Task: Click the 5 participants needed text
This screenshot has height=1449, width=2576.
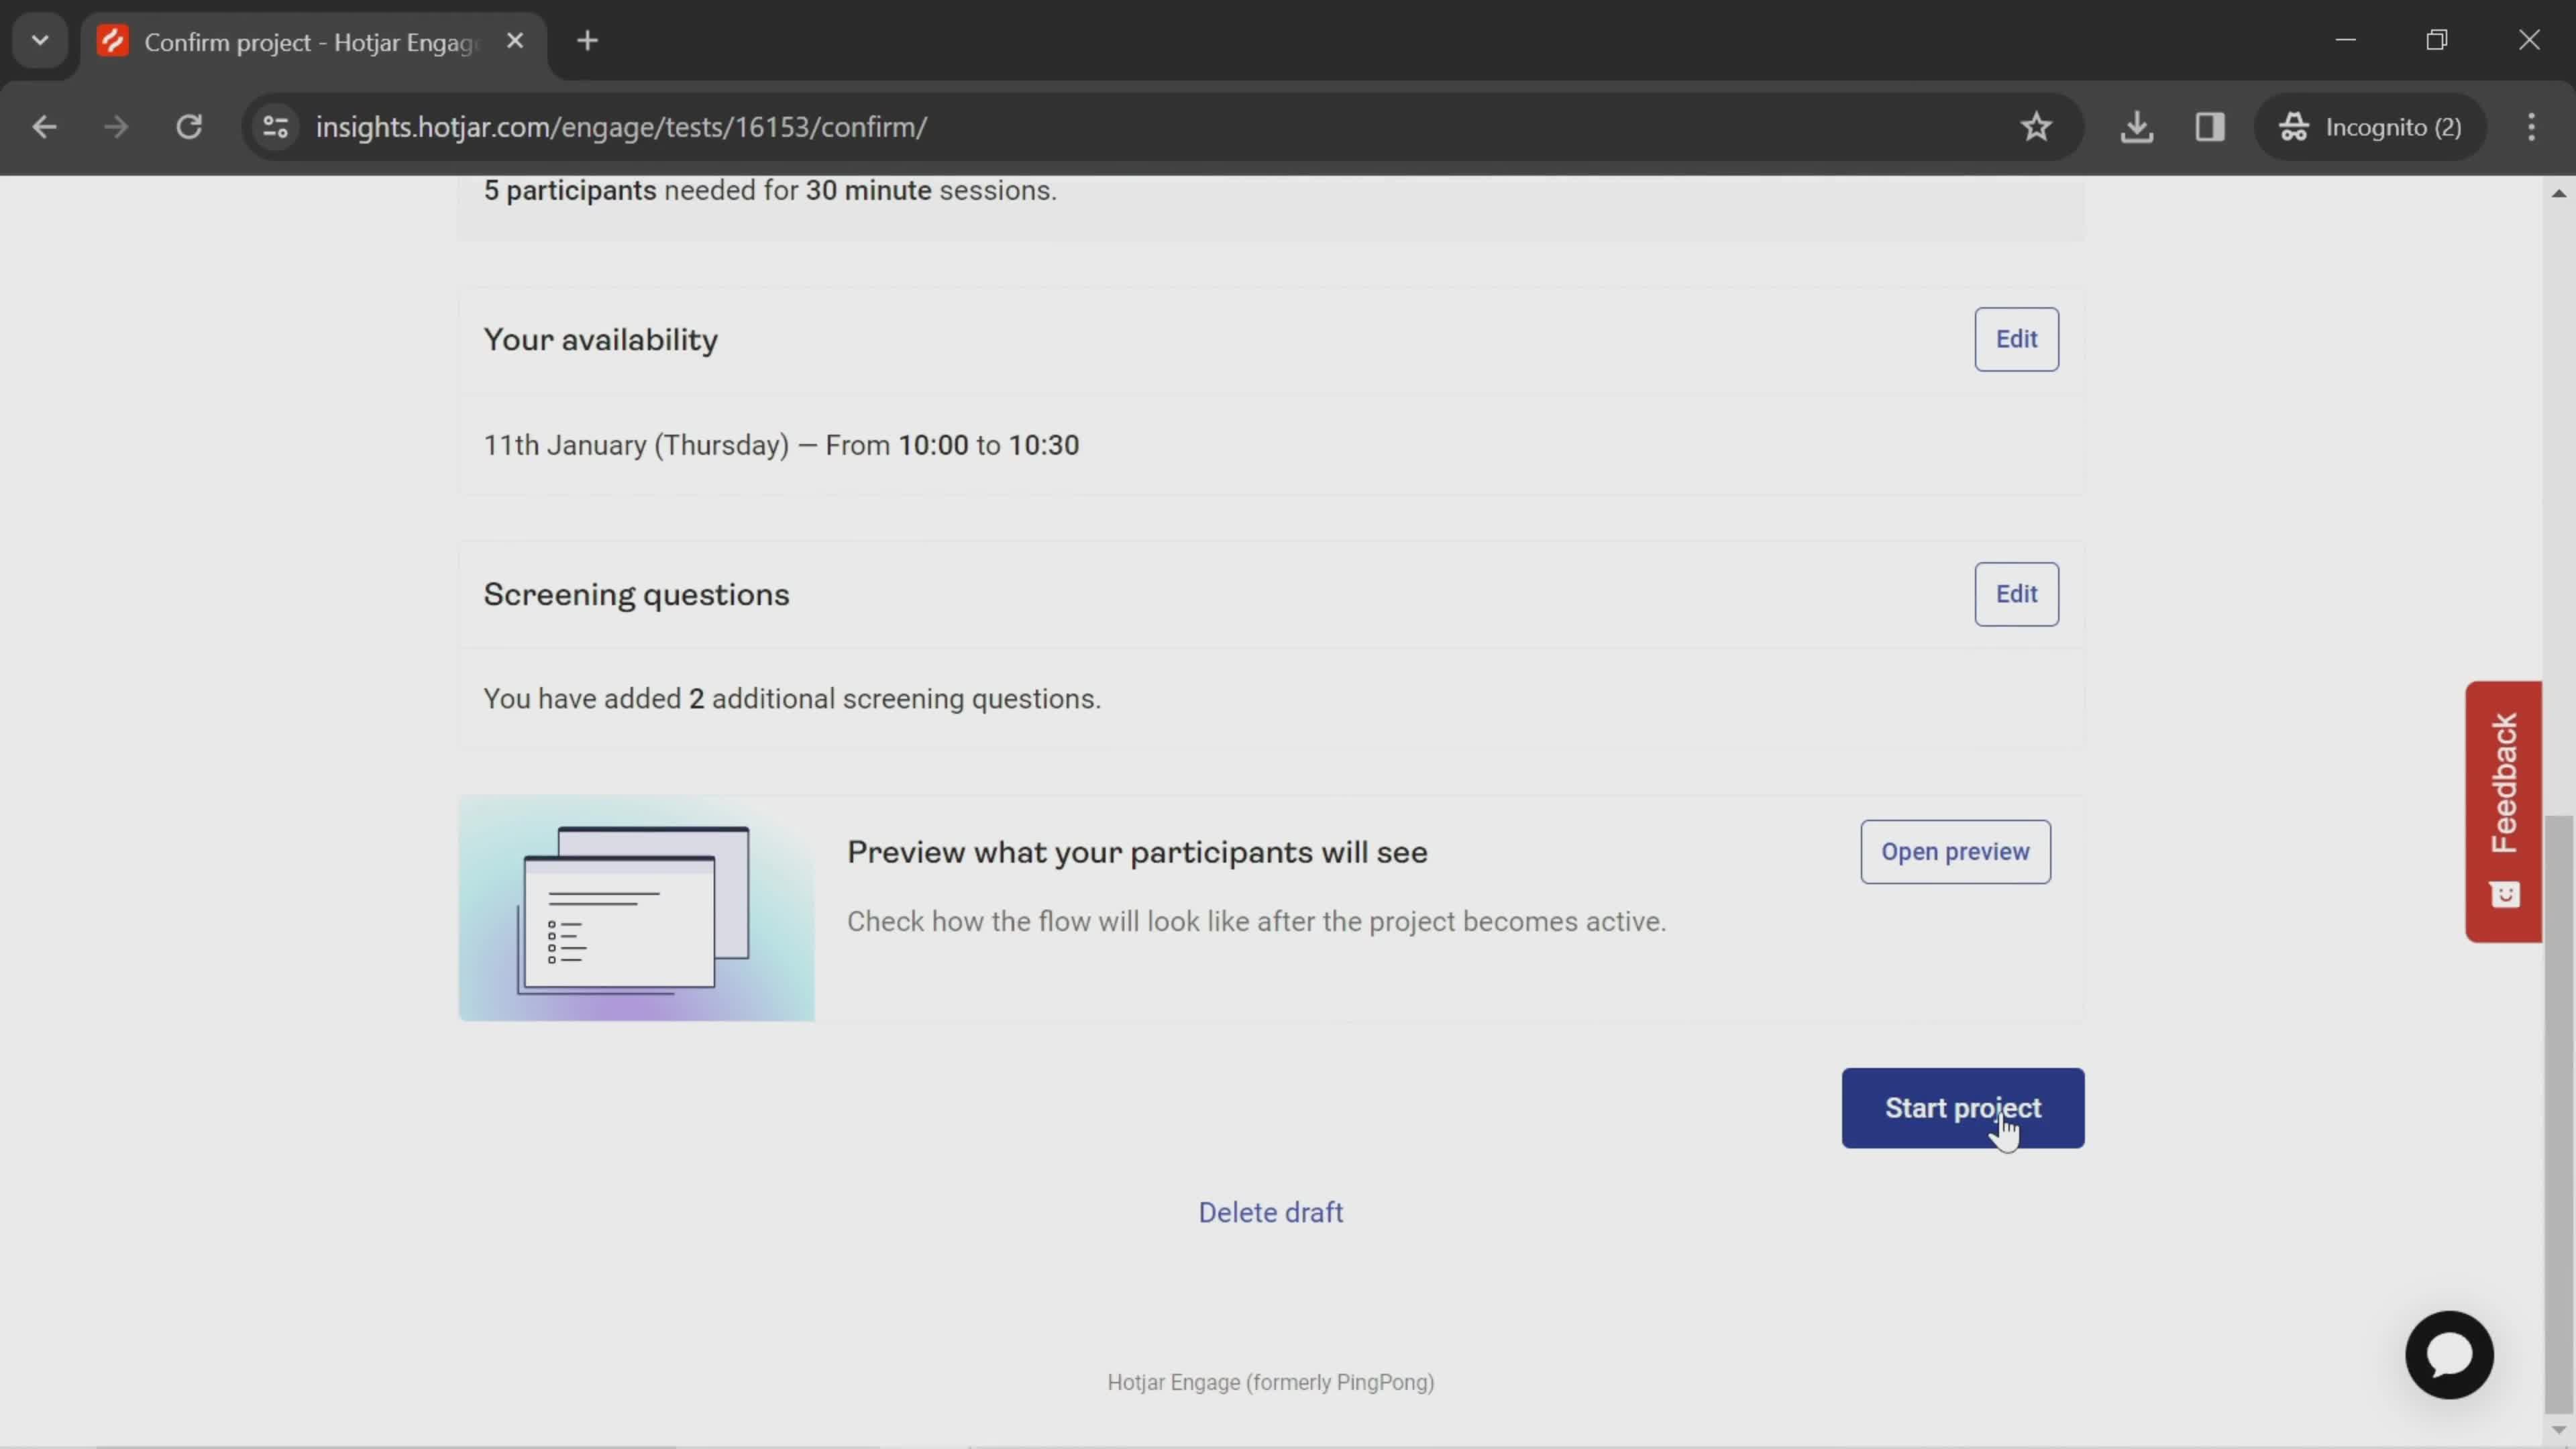Action: click(770, 190)
